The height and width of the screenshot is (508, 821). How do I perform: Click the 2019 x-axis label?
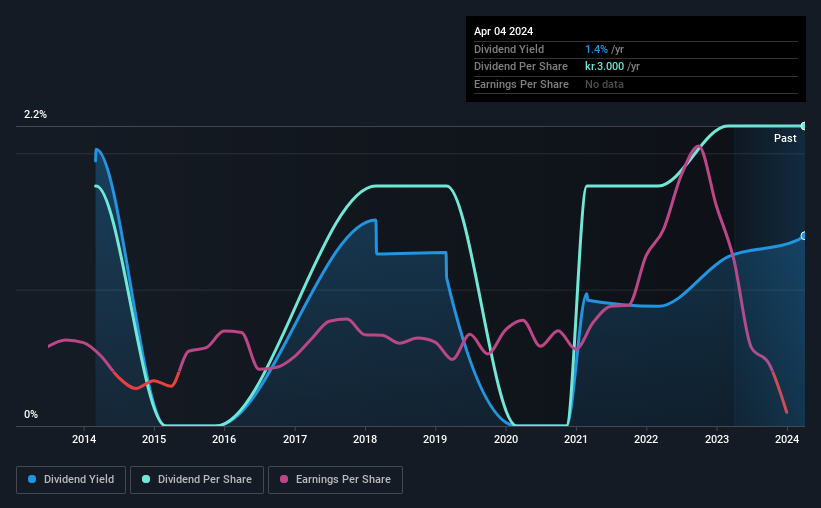click(x=435, y=439)
